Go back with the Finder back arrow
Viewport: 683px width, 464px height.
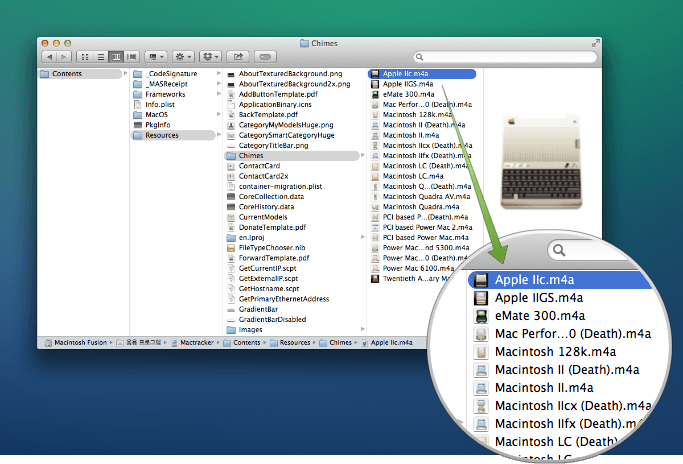coord(49,57)
